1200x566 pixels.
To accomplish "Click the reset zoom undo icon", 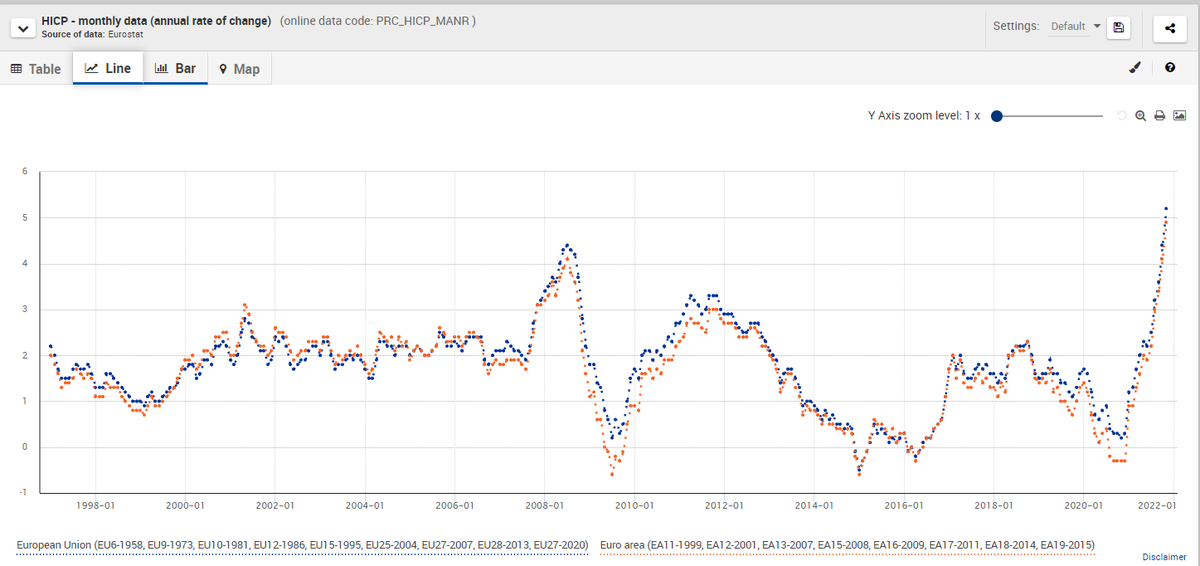I will pyautogui.click(x=1123, y=116).
